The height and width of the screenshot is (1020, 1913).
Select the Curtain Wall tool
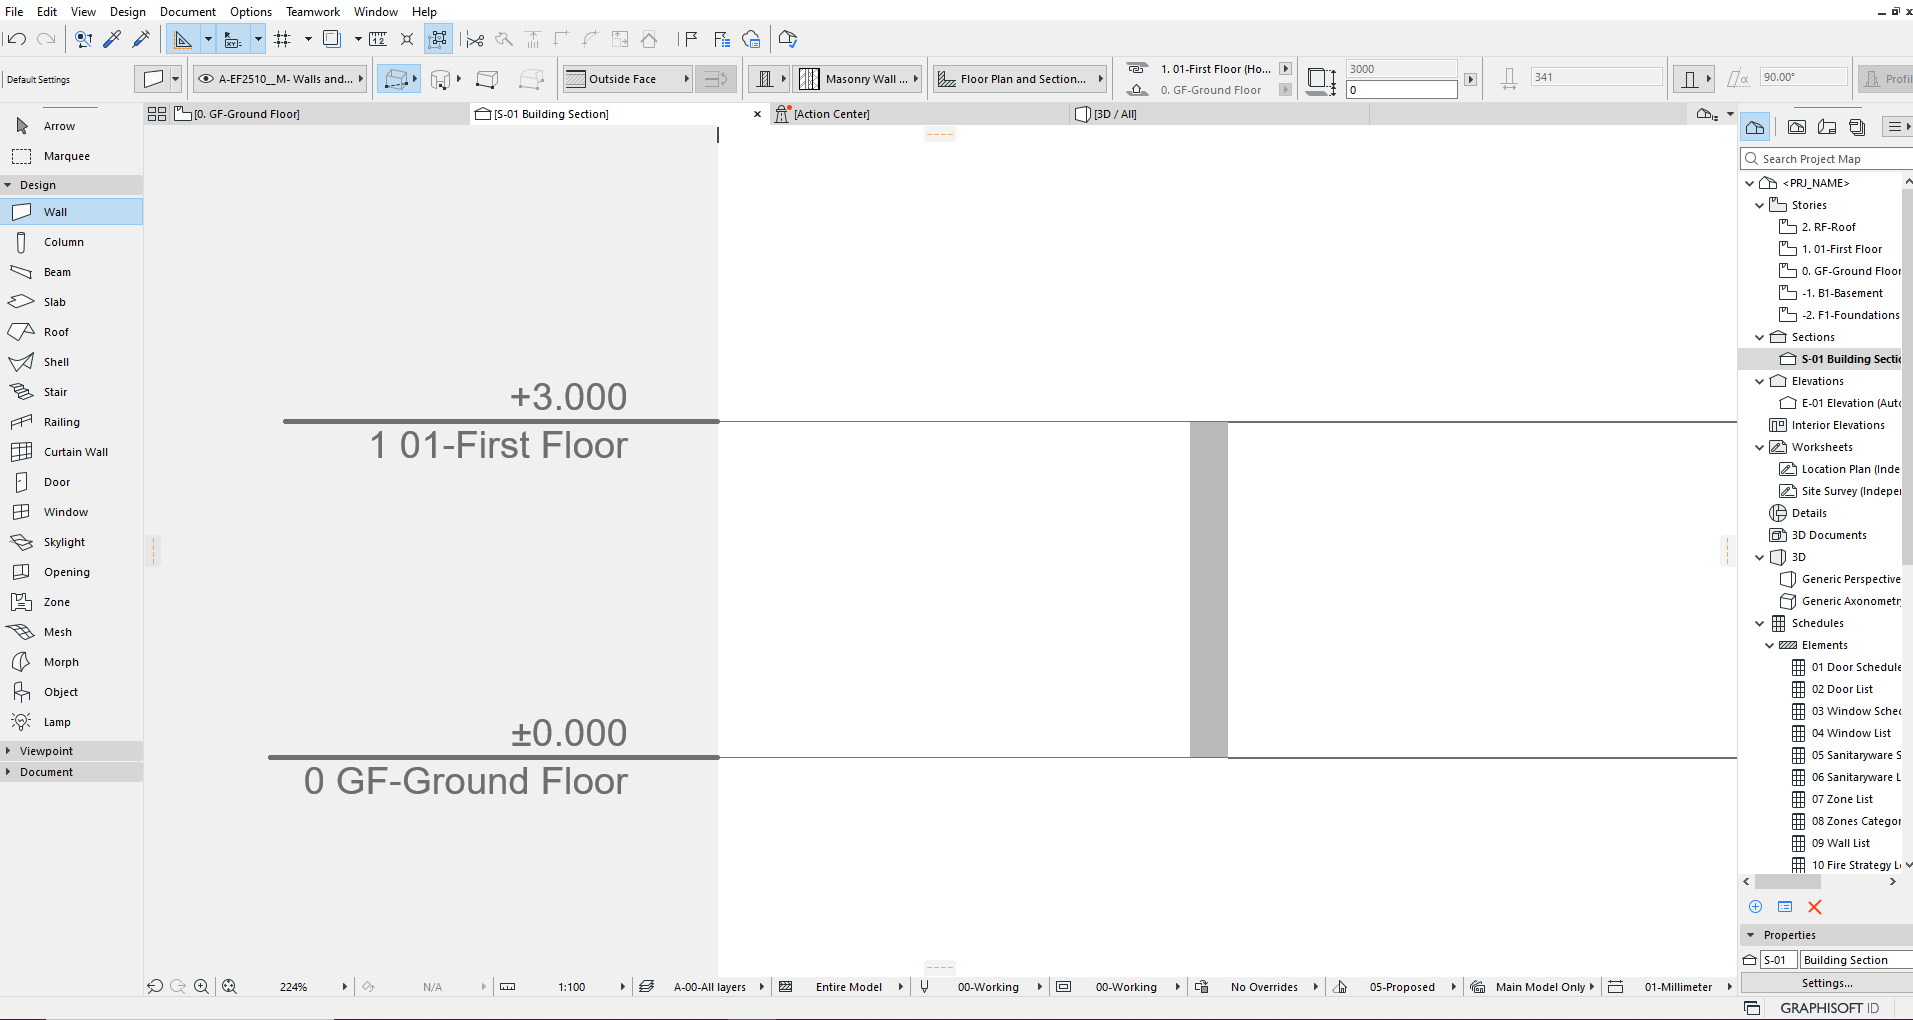tap(75, 452)
